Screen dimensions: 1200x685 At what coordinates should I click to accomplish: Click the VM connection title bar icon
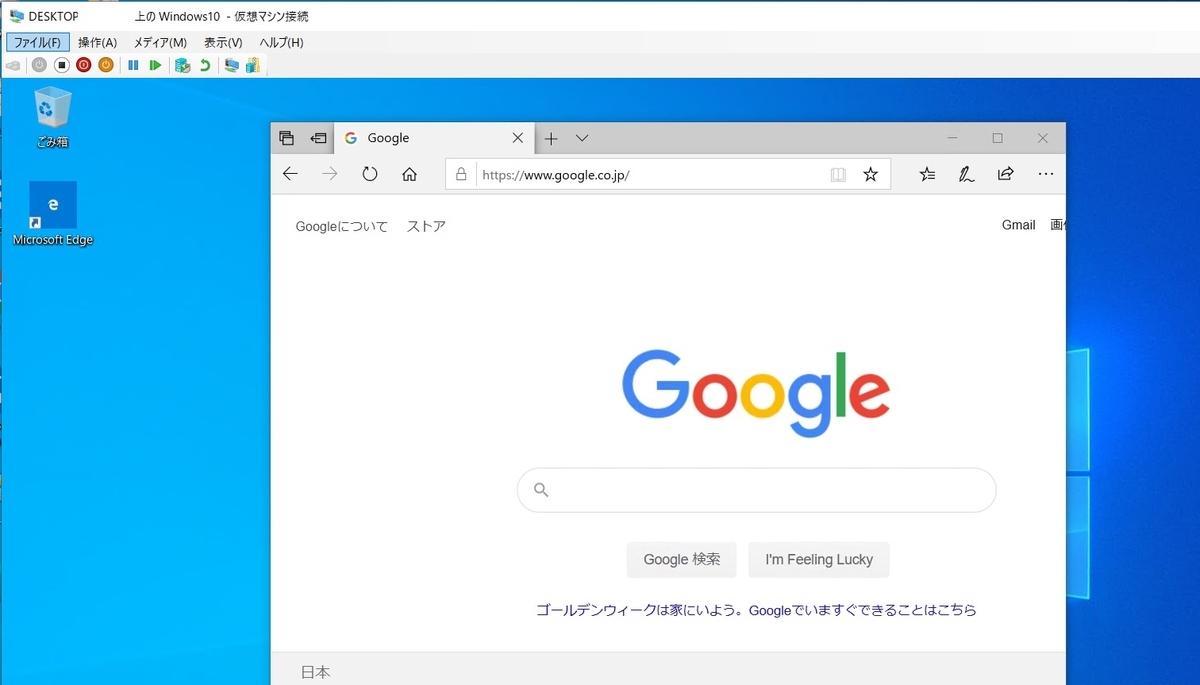[x=15, y=16]
